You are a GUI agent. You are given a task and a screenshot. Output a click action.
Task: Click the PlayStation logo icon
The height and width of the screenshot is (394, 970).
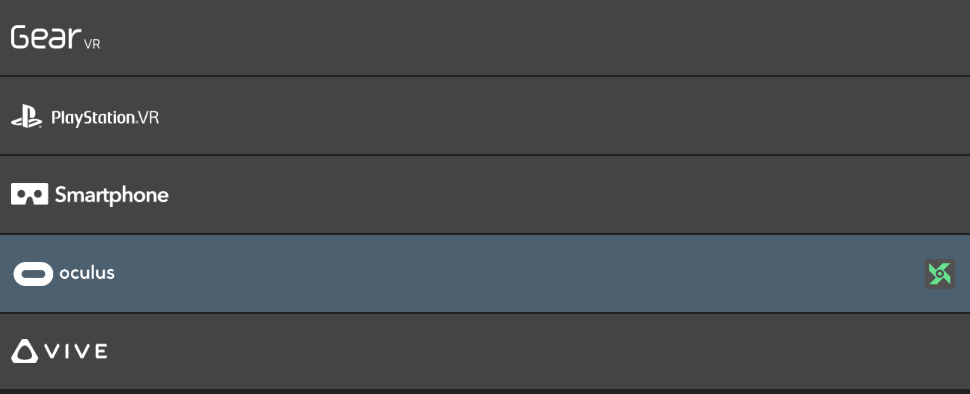click(x=27, y=117)
